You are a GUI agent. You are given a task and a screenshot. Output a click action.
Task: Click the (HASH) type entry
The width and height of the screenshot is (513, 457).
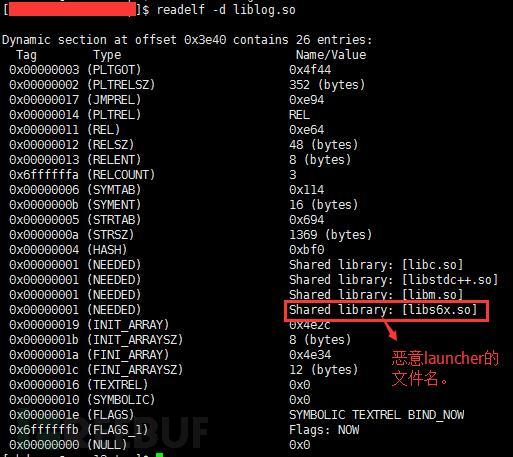click(107, 250)
